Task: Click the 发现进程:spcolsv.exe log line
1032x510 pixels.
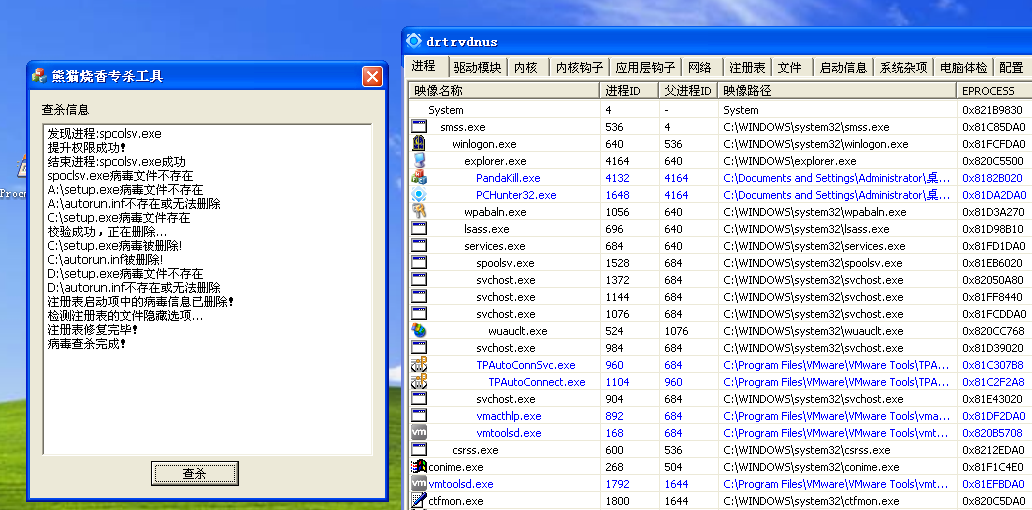Action: [105, 134]
